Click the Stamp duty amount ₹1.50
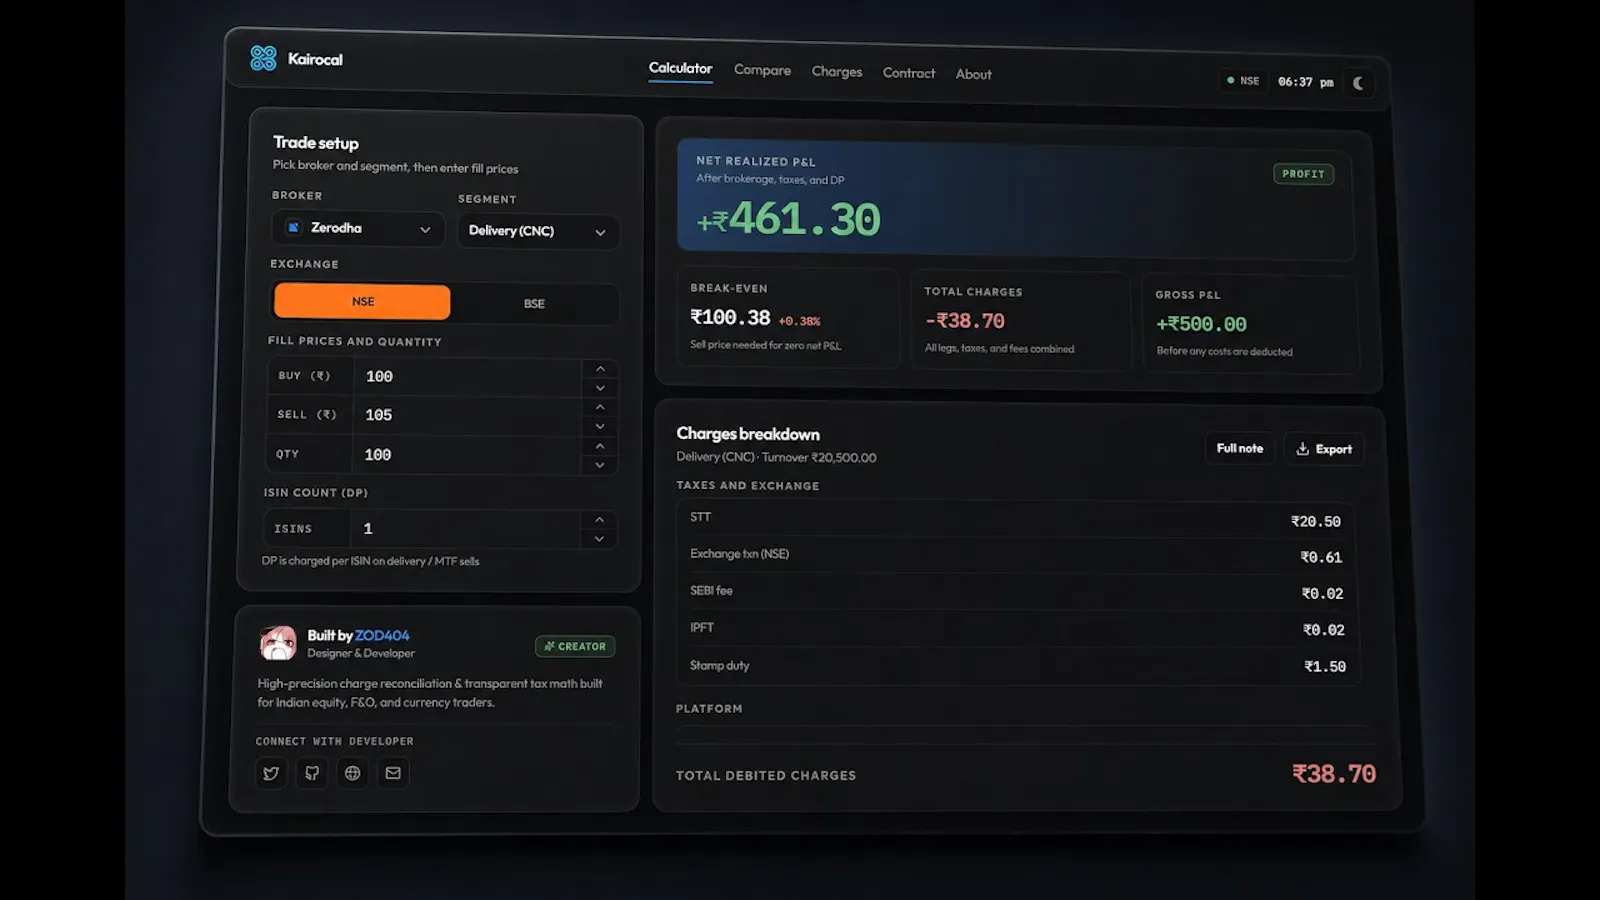This screenshot has width=1600, height=900. click(x=1325, y=666)
